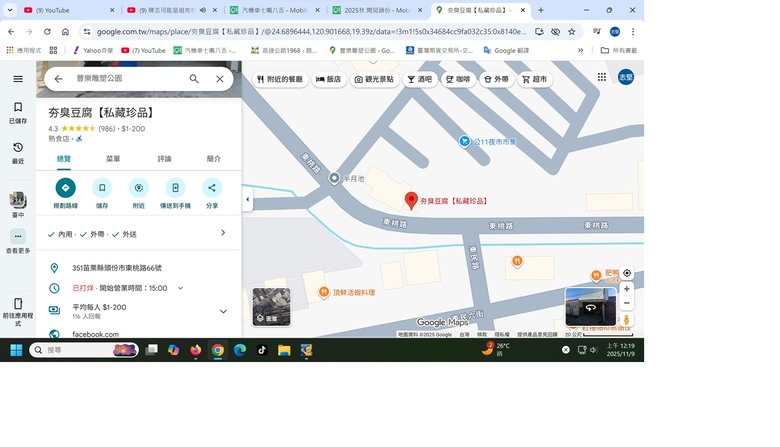Switch to the Menu tab
Viewport: 780px width, 447px height.
click(113, 159)
